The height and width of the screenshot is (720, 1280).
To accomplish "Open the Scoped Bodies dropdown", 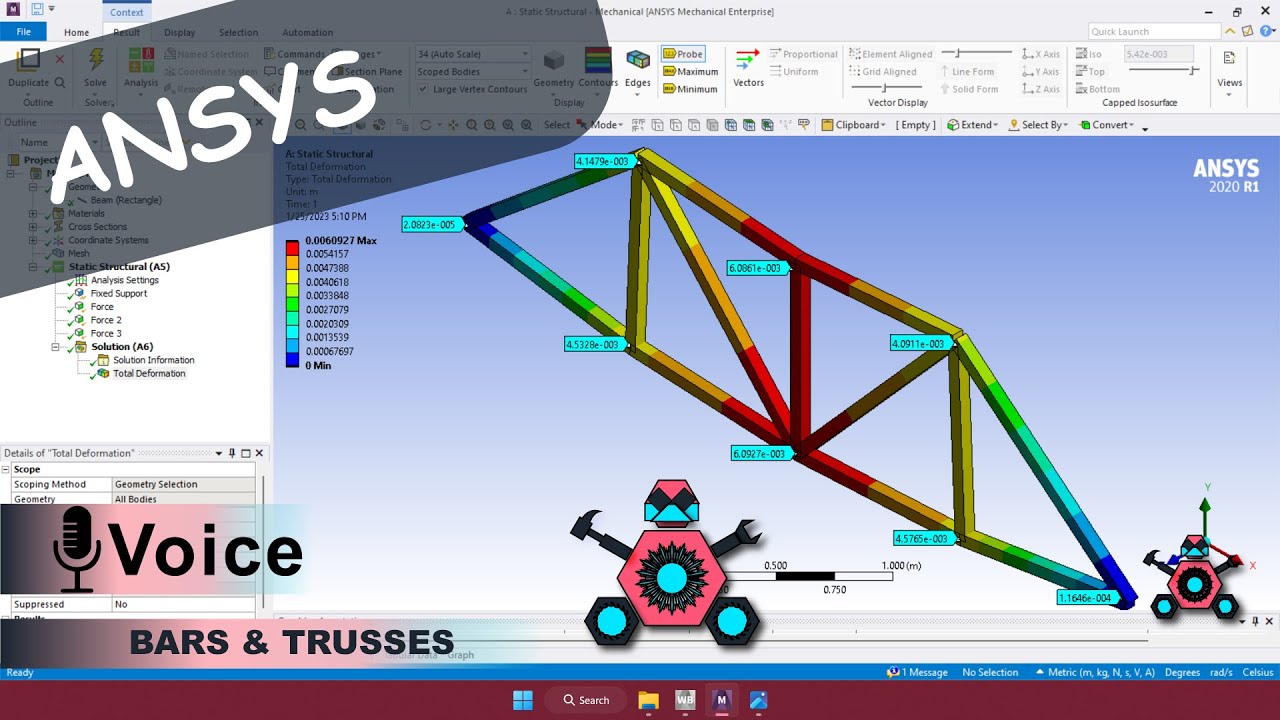I will [x=473, y=71].
